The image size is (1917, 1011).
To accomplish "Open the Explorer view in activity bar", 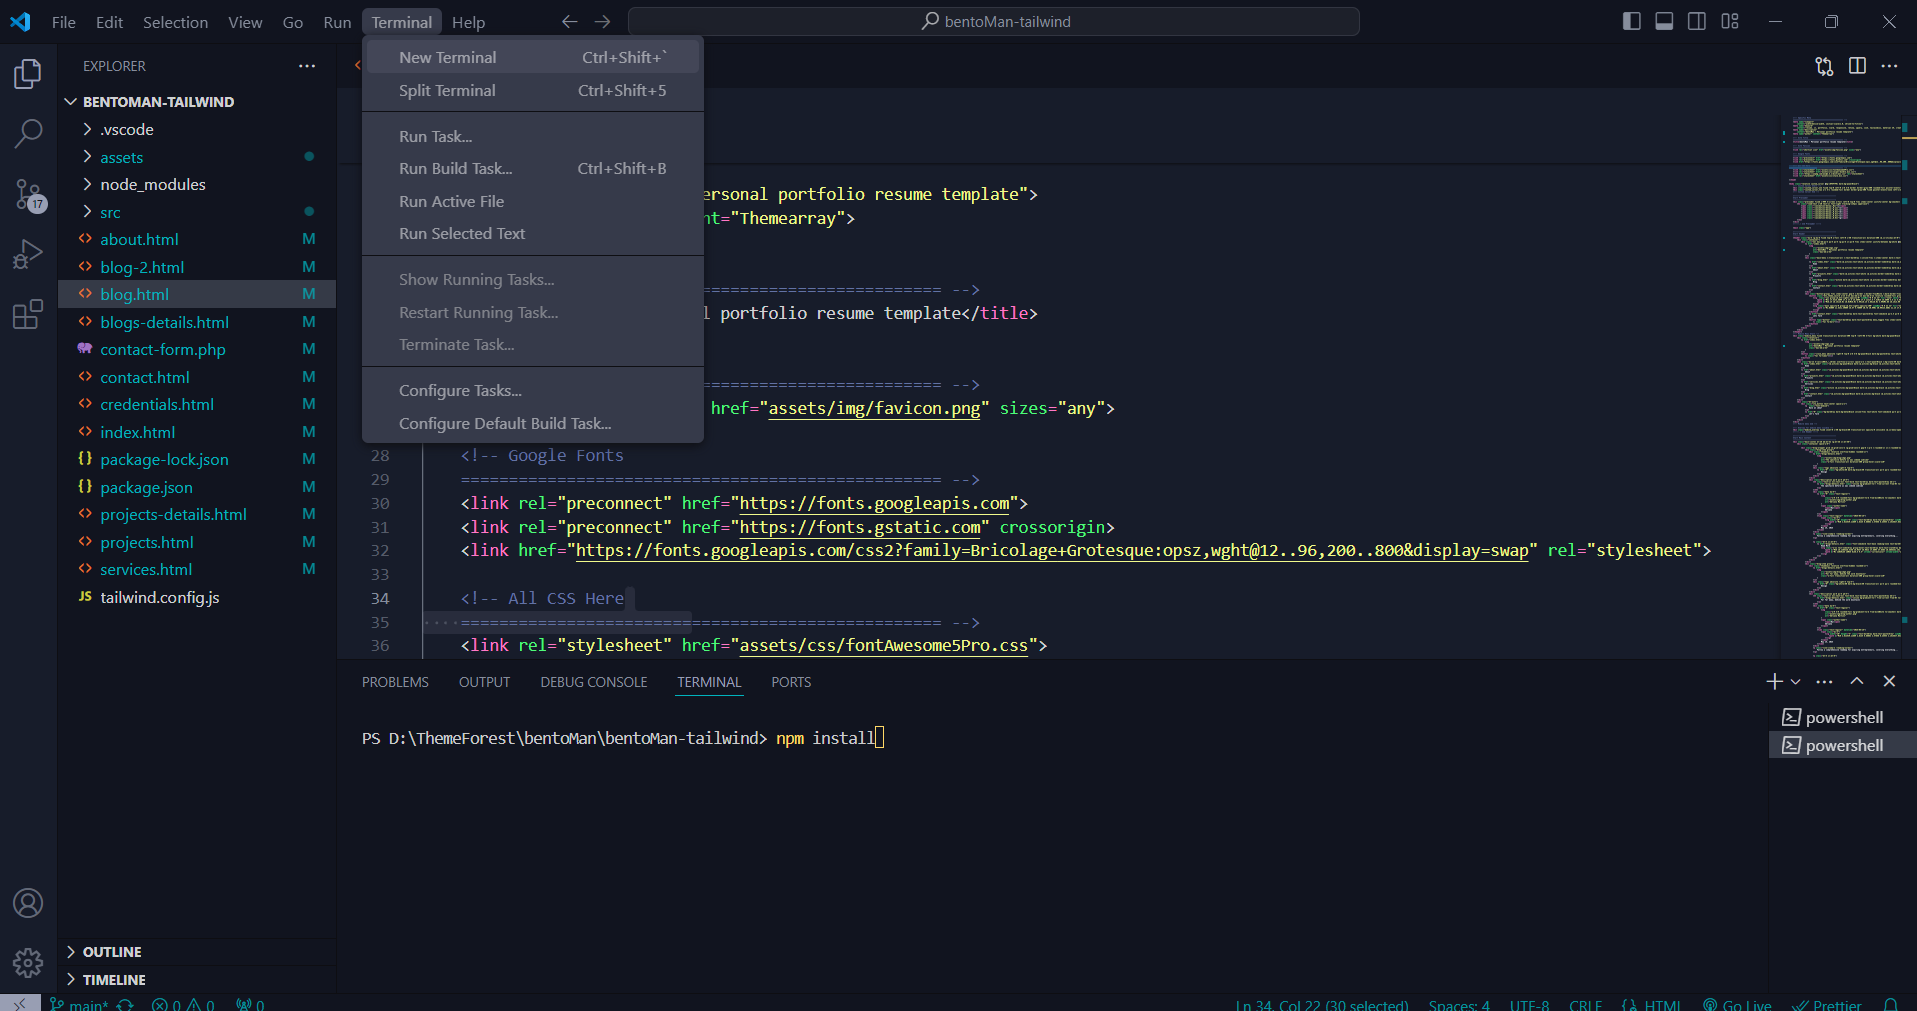I will click(x=28, y=74).
